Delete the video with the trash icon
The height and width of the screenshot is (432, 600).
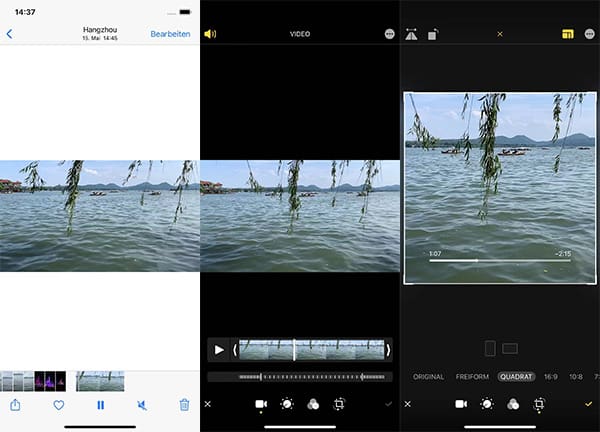(x=184, y=404)
